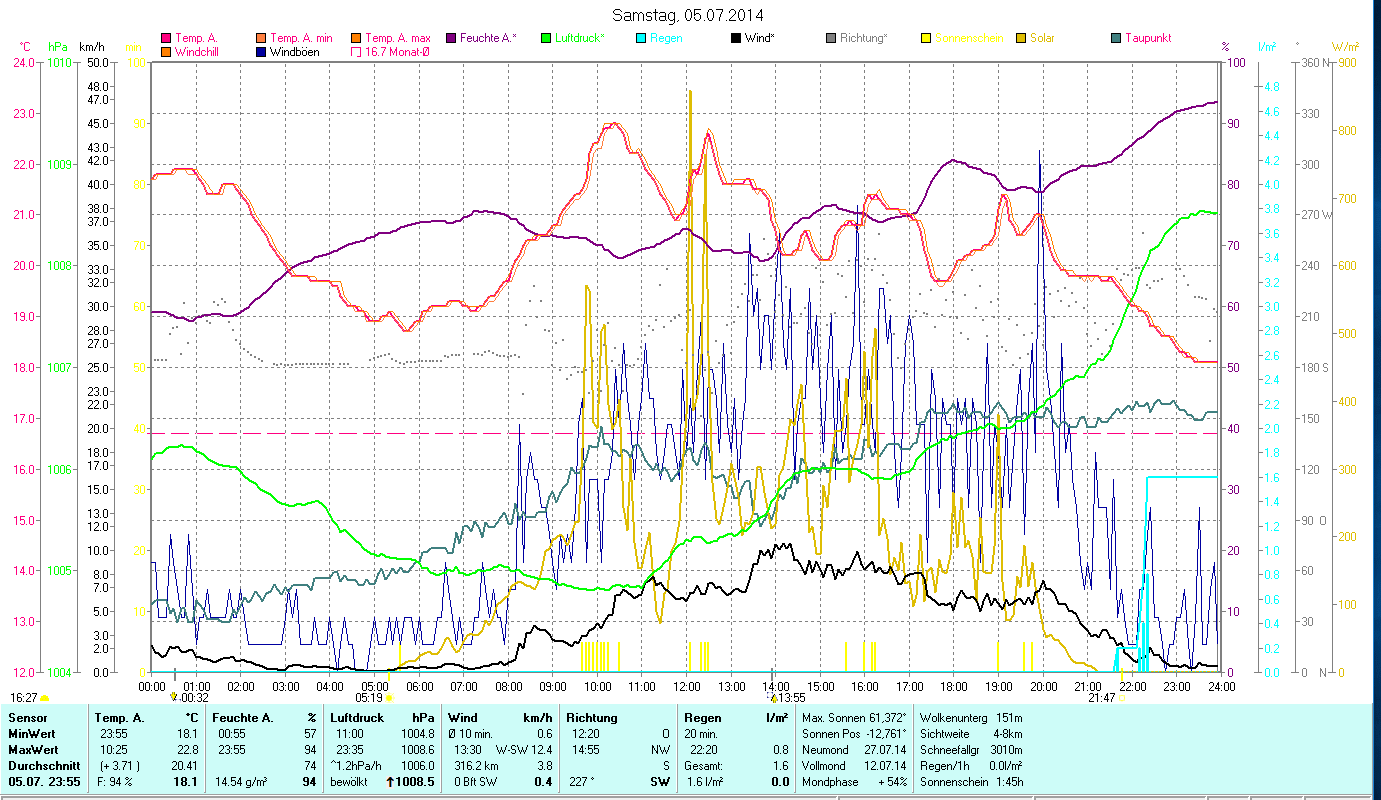
Task: Click the 21:47 sunset time label
Action: 1102,698
